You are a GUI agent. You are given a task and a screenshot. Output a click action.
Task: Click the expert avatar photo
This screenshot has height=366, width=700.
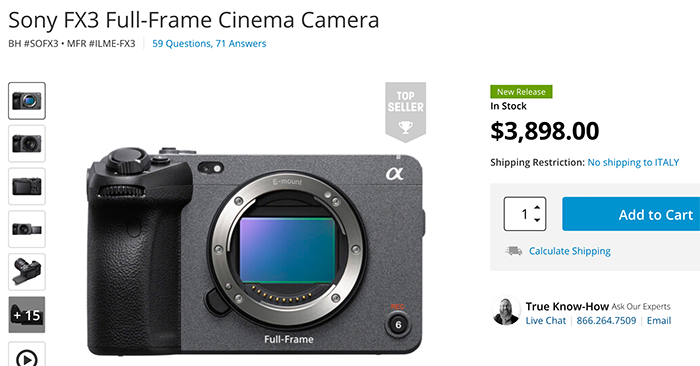pyautogui.click(x=506, y=311)
